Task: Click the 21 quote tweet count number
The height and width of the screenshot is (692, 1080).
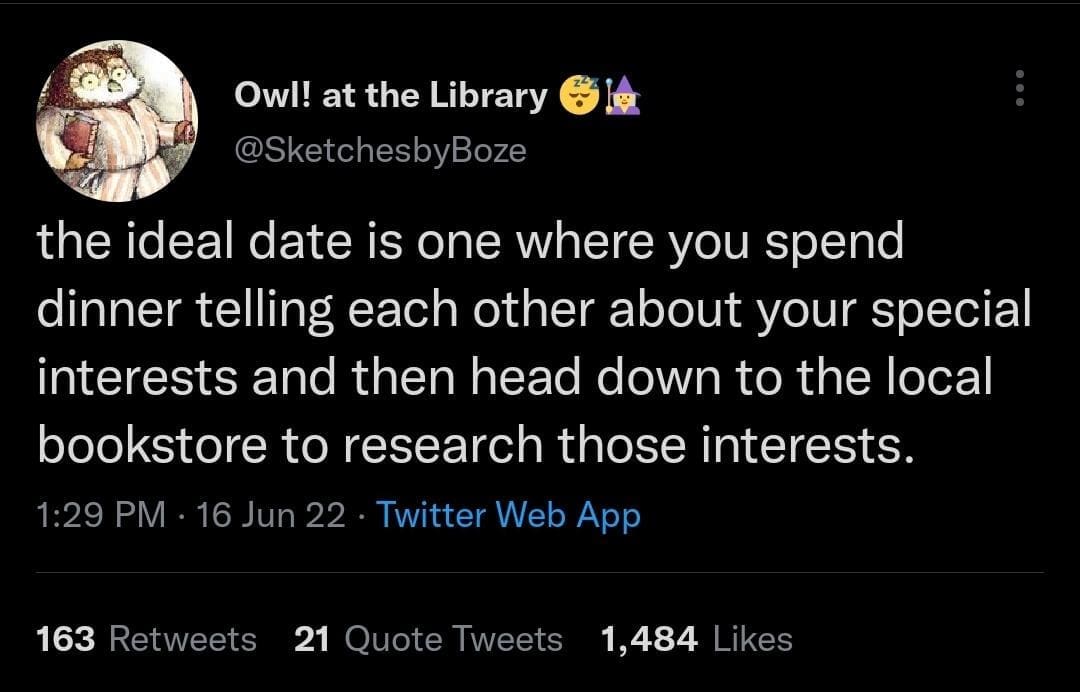Action: (x=313, y=638)
